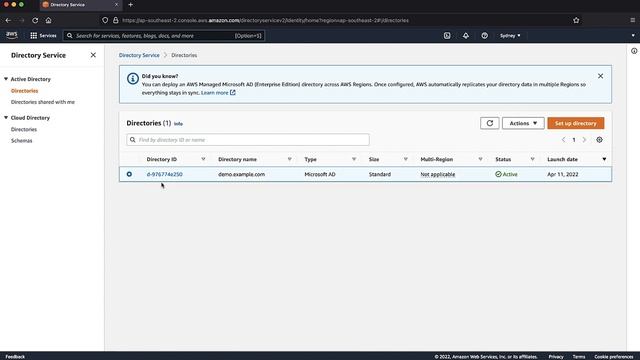Bookmark this page with star icon
The height and width of the screenshot is (360, 640).
click(x=576, y=20)
